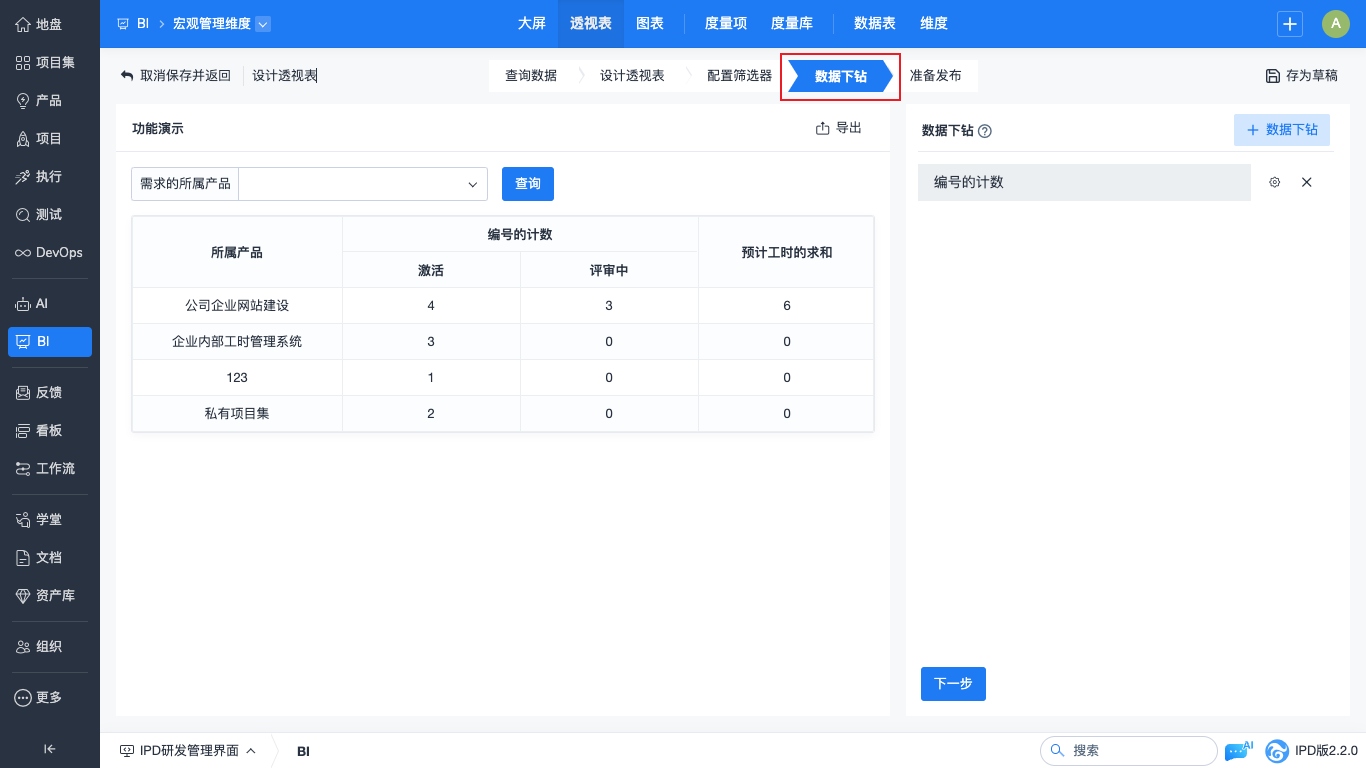Click the 下一步 button

(953, 684)
